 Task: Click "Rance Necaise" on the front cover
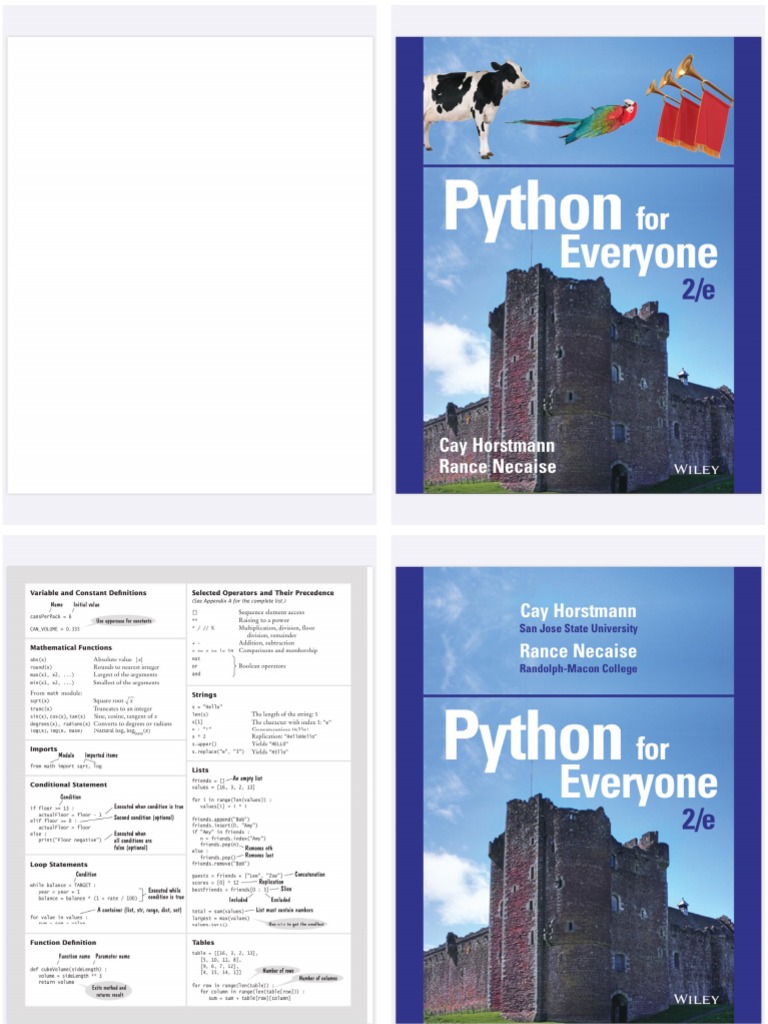click(498, 466)
